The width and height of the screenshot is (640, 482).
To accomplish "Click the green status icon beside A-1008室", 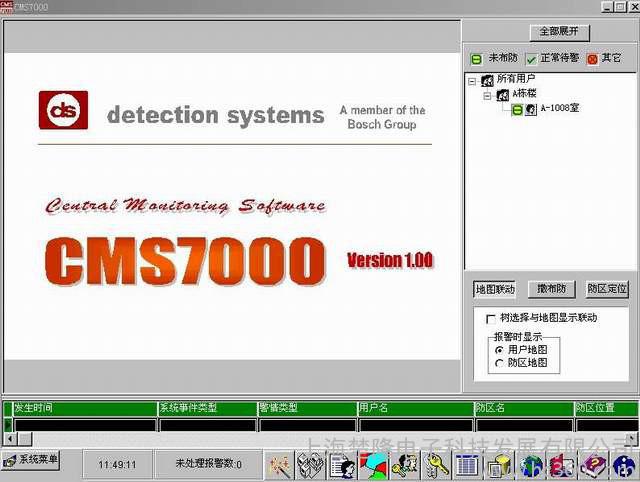I will (517, 110).
